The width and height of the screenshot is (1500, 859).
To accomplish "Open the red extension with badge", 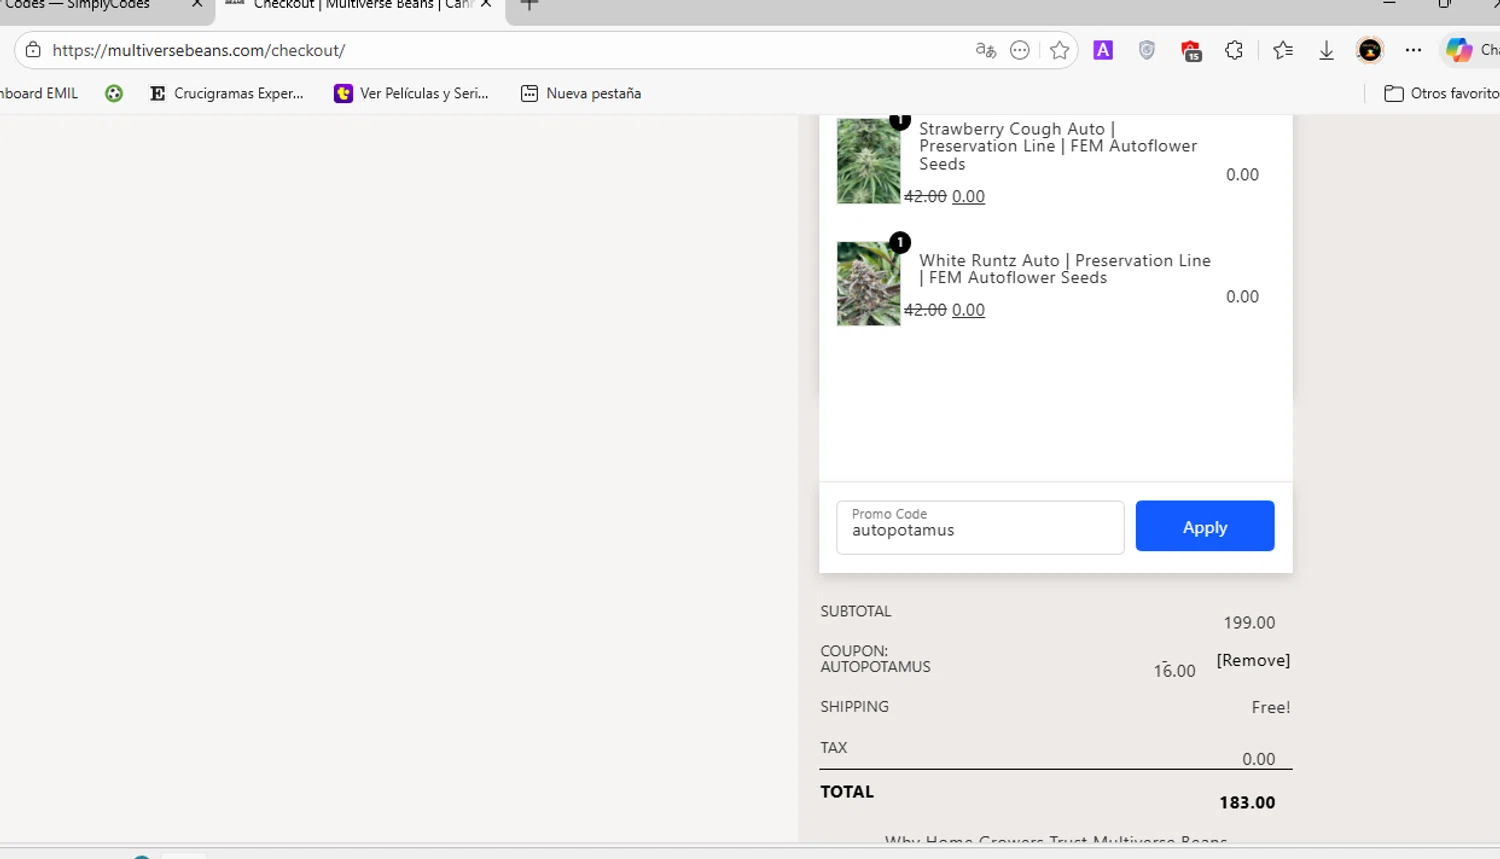I will (x=1191, y=51).
